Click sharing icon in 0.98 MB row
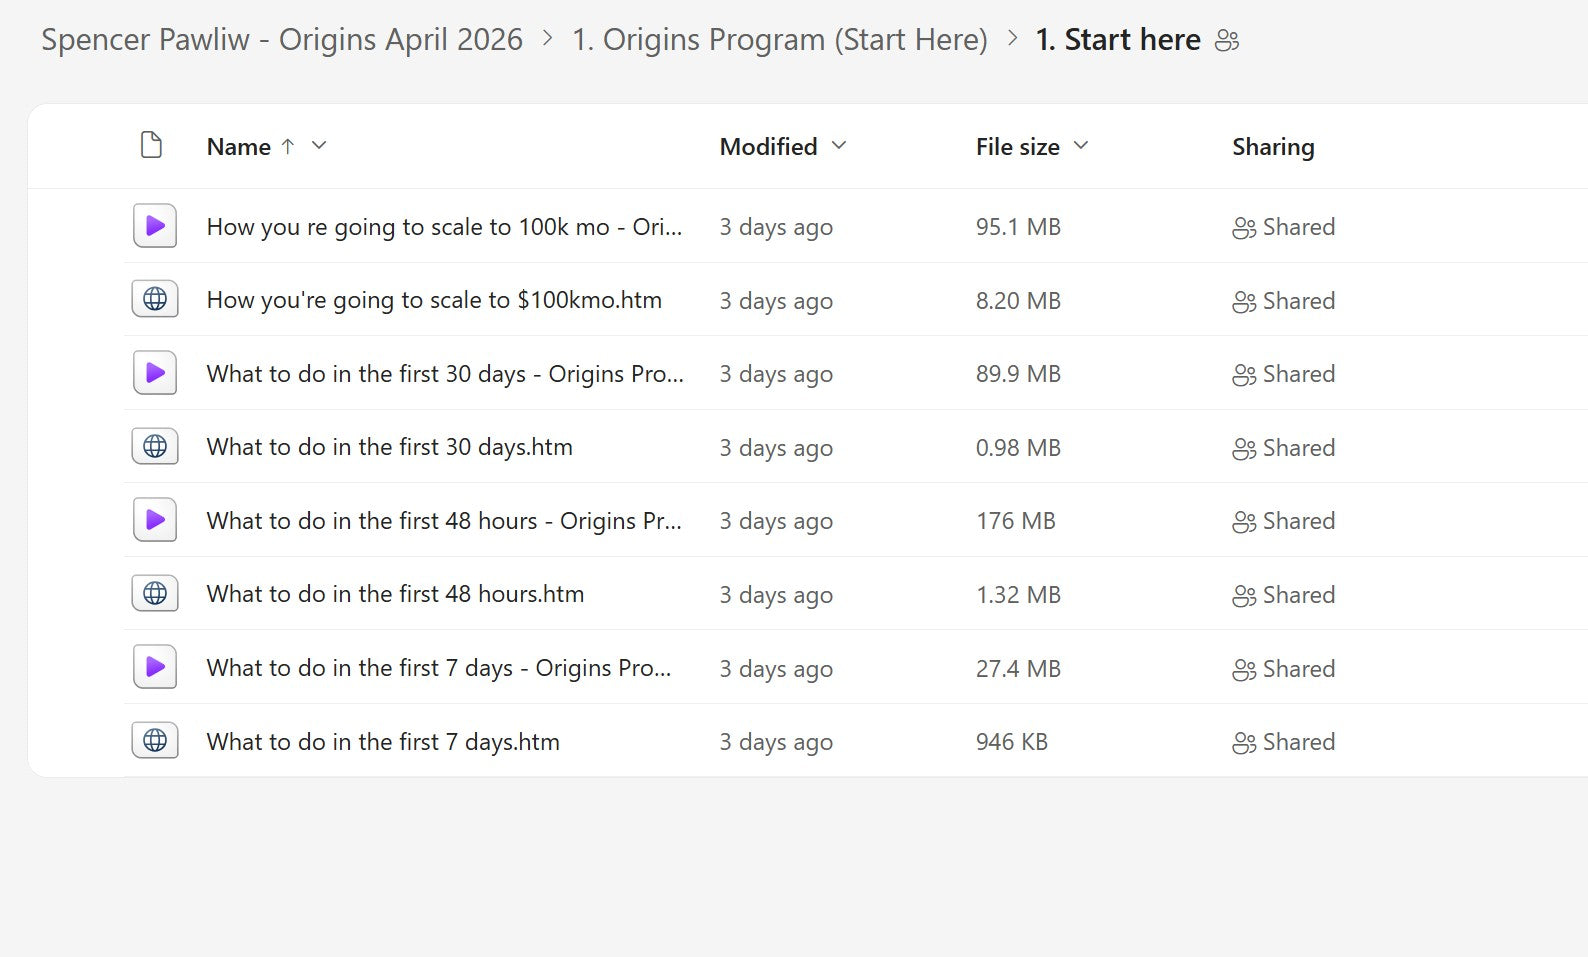1588x957 pixels. click(1244, 449)
